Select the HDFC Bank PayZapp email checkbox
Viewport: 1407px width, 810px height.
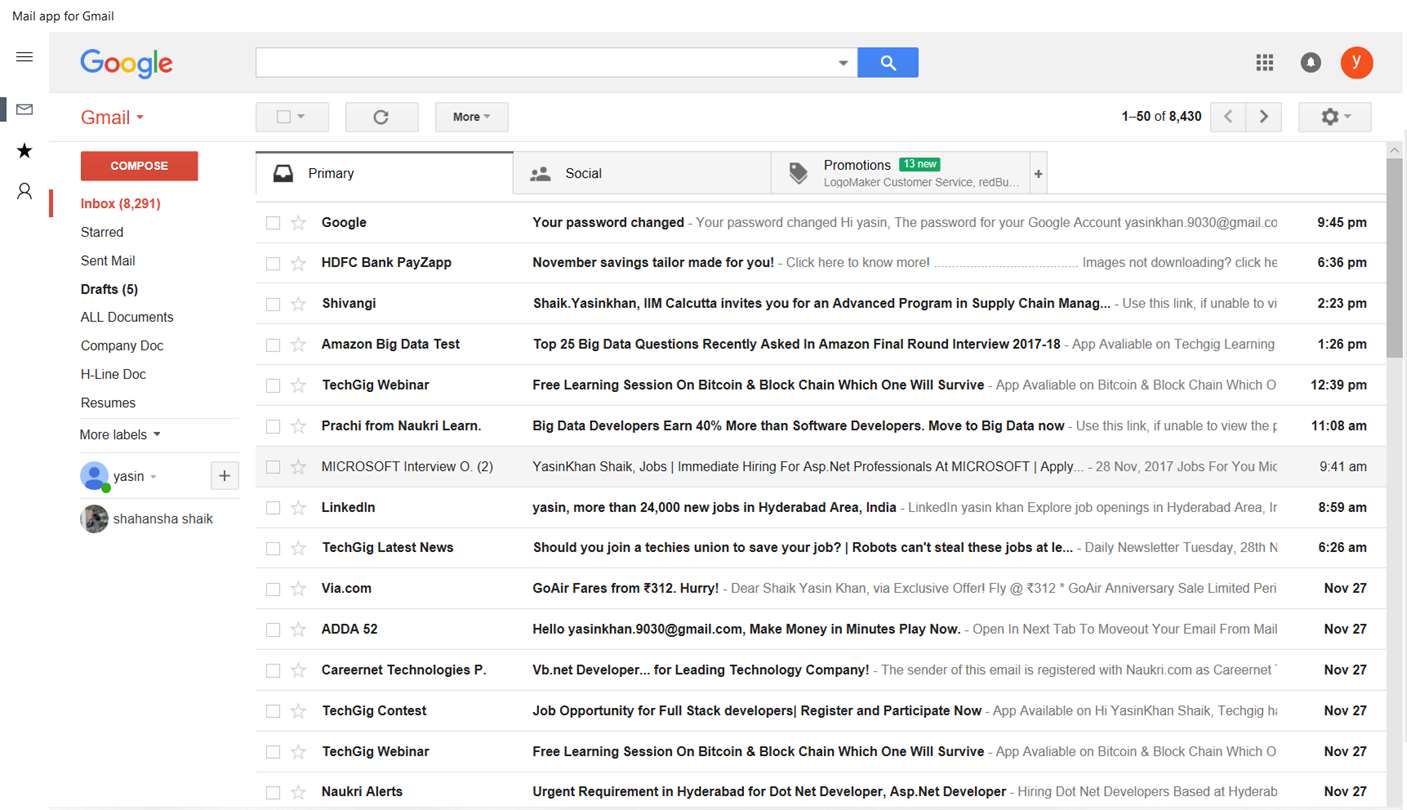273,263
